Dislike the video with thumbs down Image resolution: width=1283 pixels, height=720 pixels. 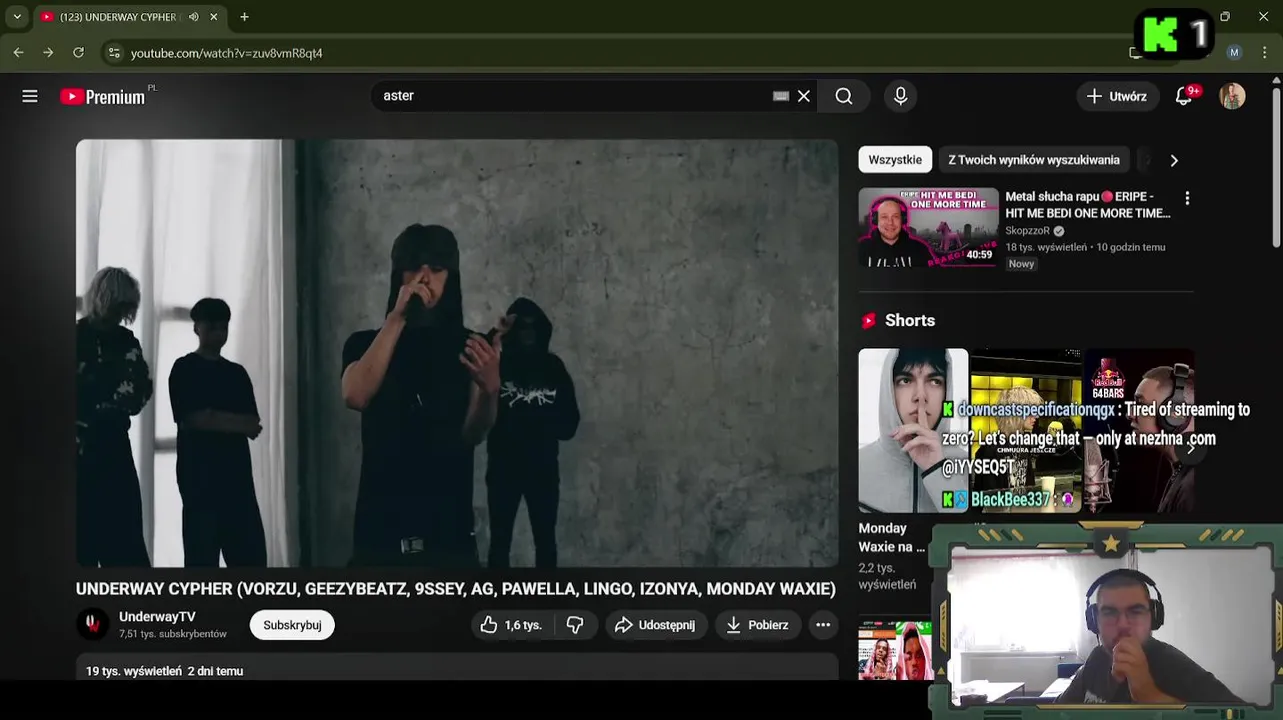point(575,625)
